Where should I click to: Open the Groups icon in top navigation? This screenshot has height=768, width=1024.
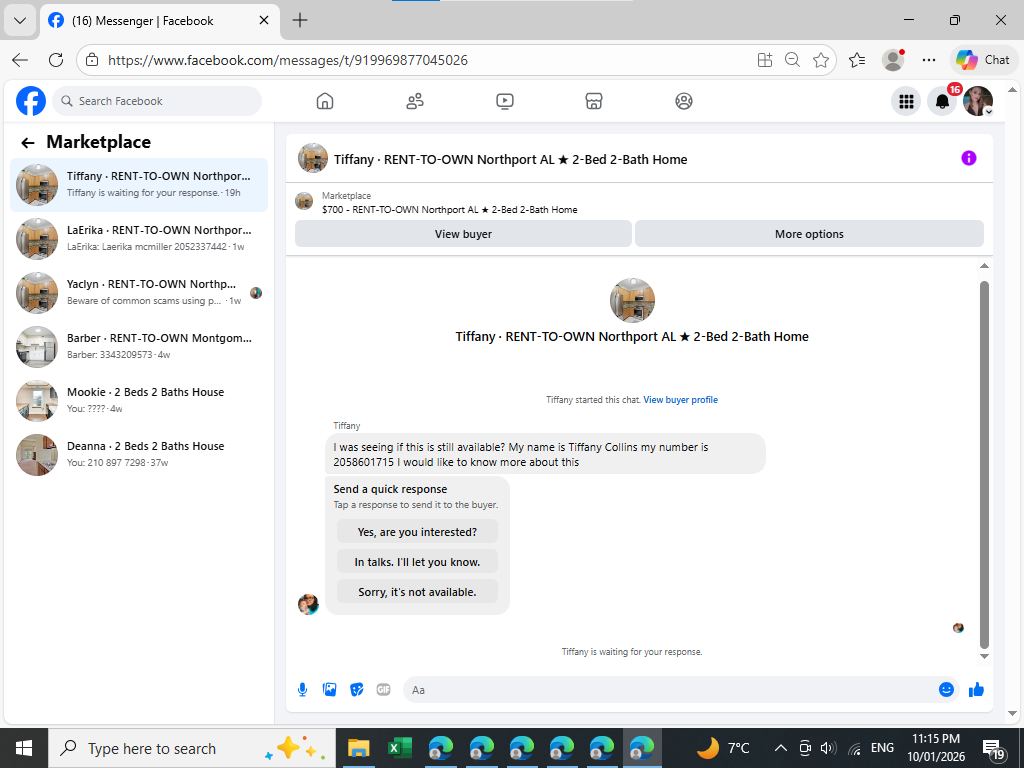click(x=684, y=101)
